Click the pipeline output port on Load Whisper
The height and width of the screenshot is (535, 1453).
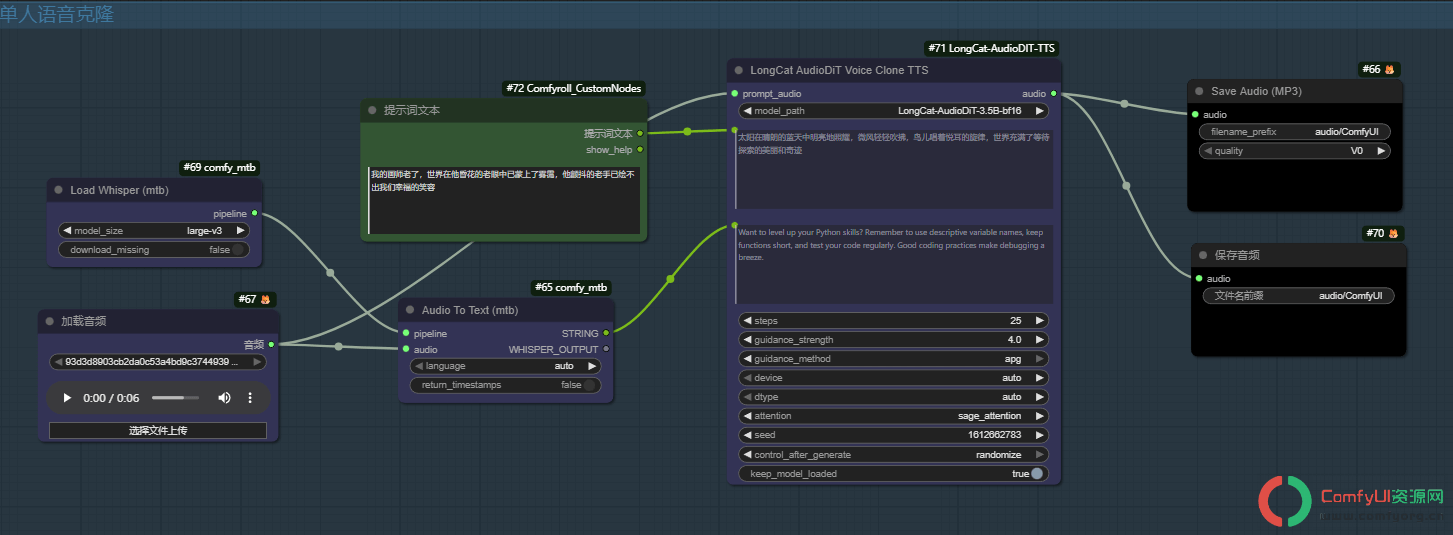point(254,213)
